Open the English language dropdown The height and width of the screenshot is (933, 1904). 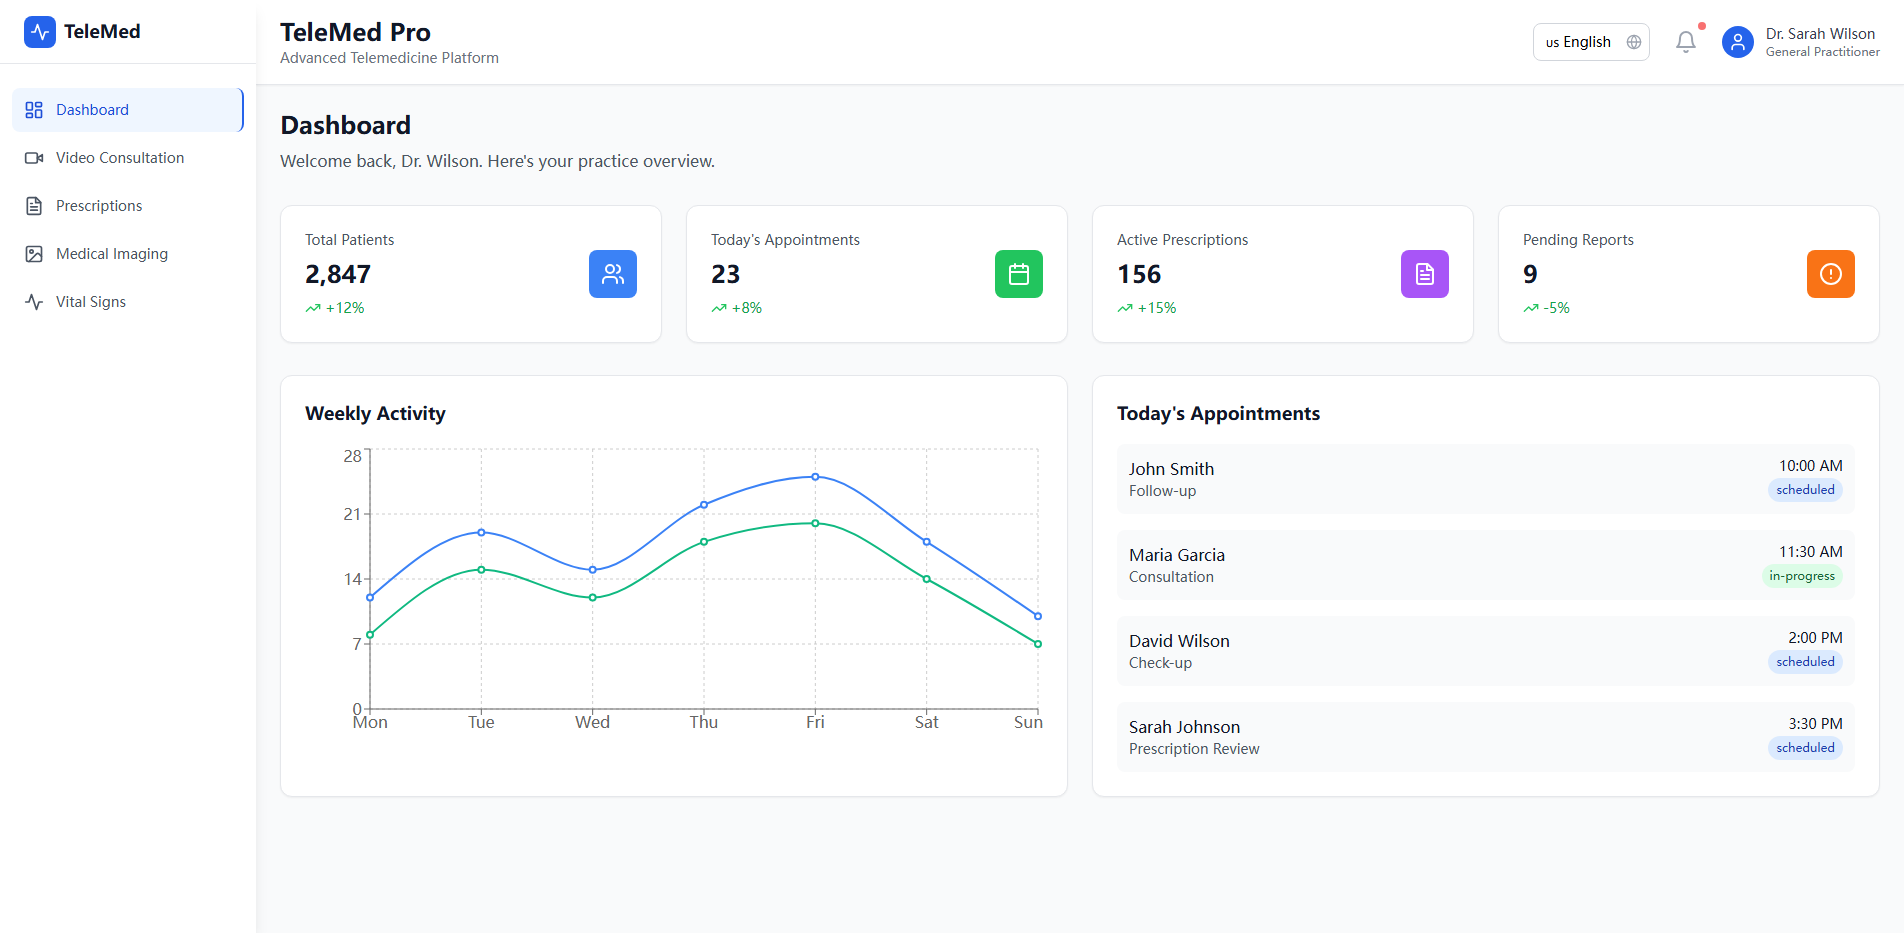(1586, 42)
